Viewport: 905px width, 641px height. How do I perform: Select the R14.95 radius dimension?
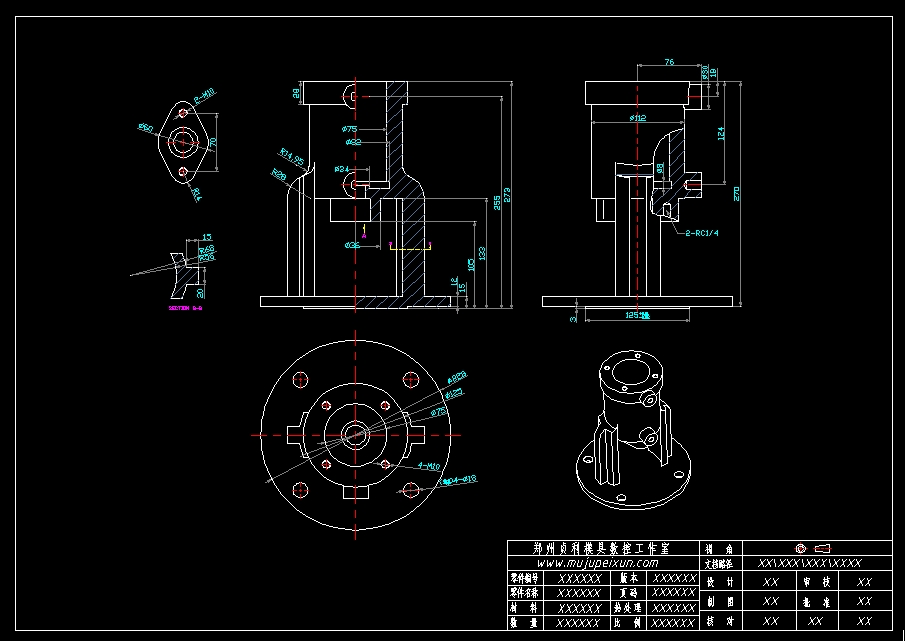tap(292, 157)
